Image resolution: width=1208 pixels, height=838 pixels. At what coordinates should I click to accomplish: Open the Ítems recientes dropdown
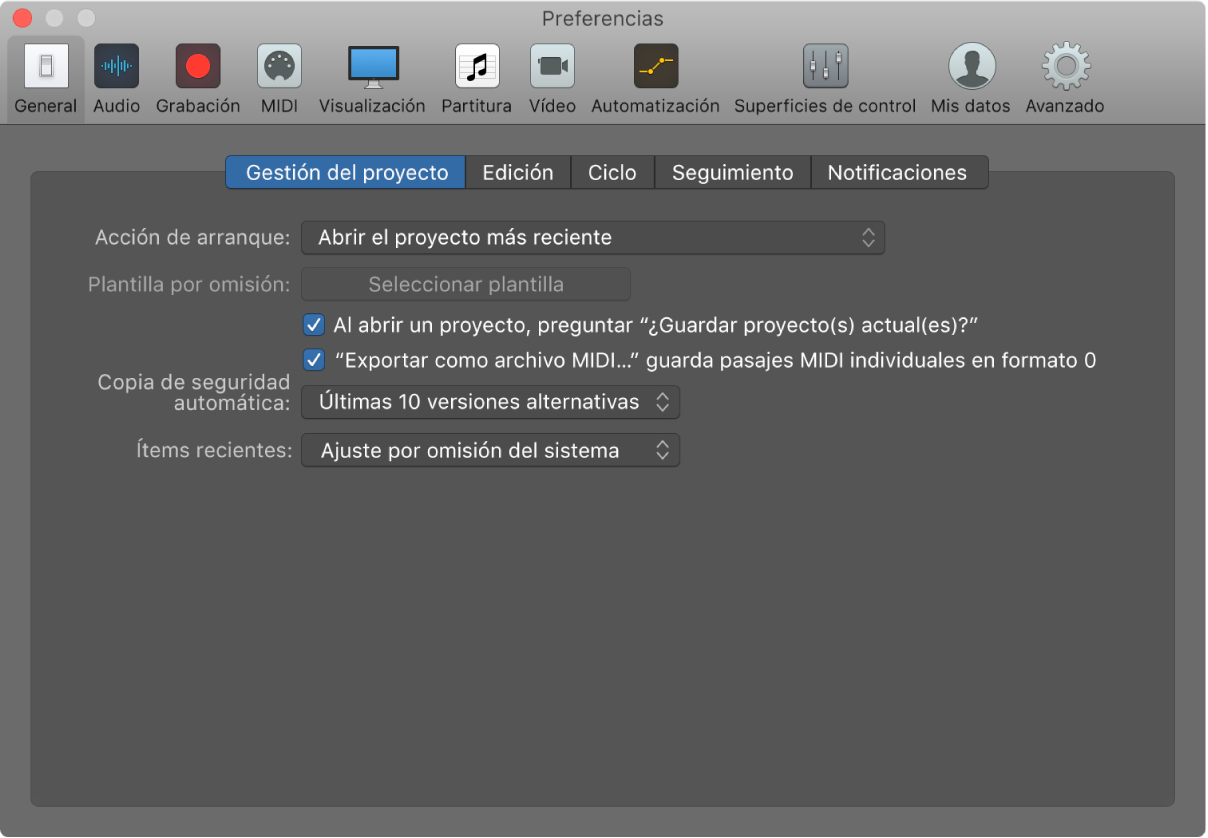pyautogui.click(x=490, y=451)
